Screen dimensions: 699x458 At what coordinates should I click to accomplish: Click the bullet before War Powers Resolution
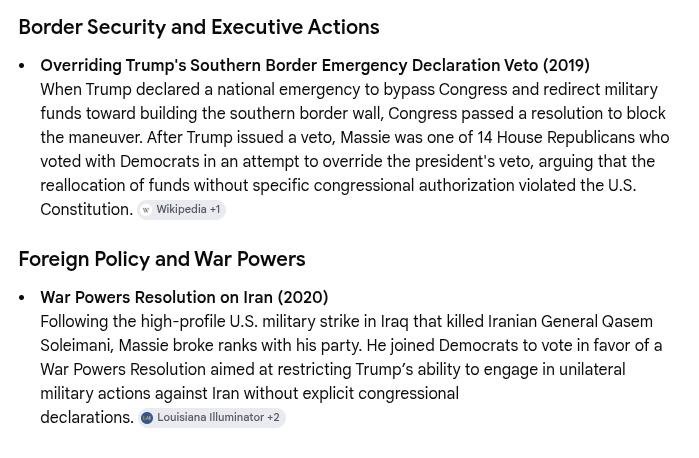22,297
